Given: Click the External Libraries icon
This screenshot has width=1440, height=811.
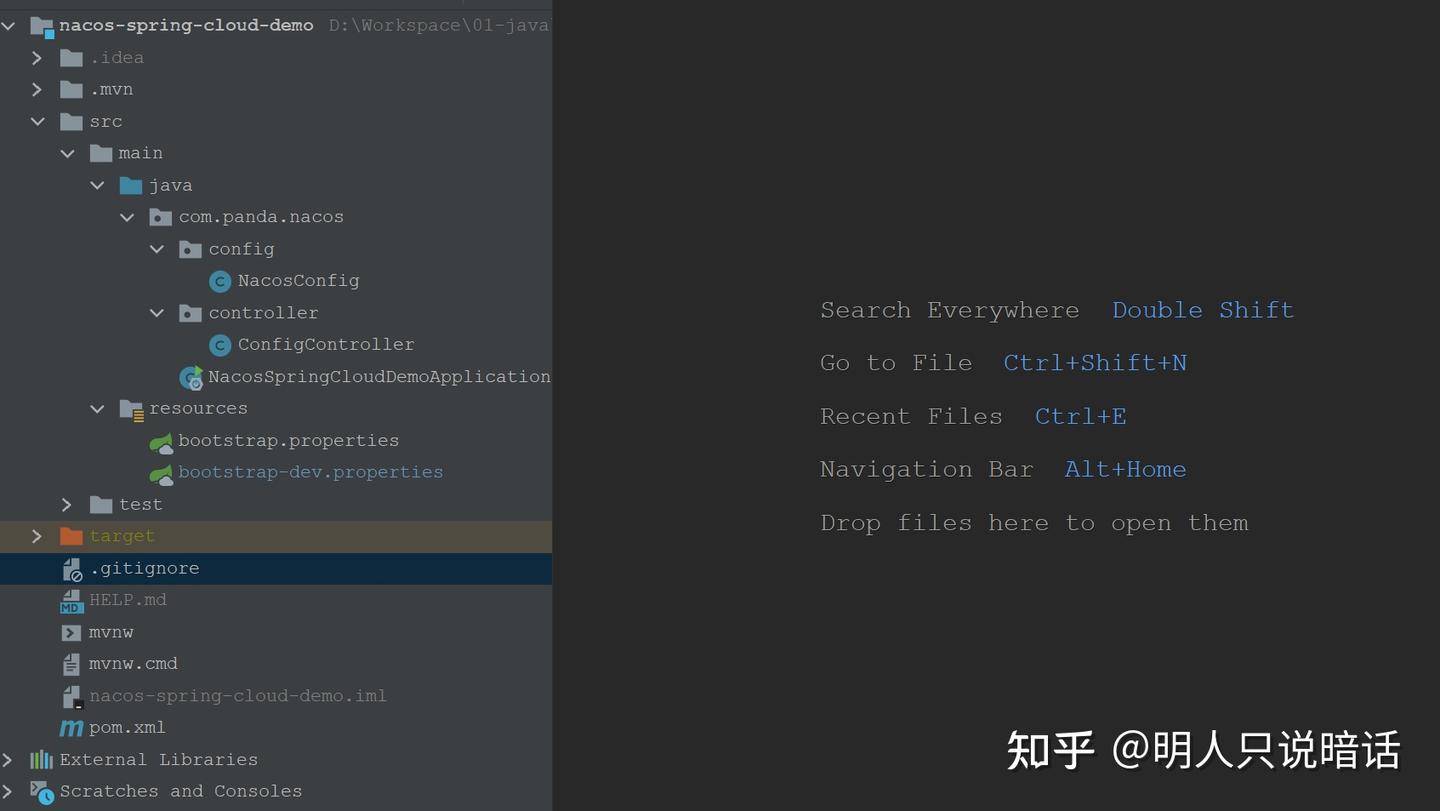Looking at the screenshot, I should (41, 759).
